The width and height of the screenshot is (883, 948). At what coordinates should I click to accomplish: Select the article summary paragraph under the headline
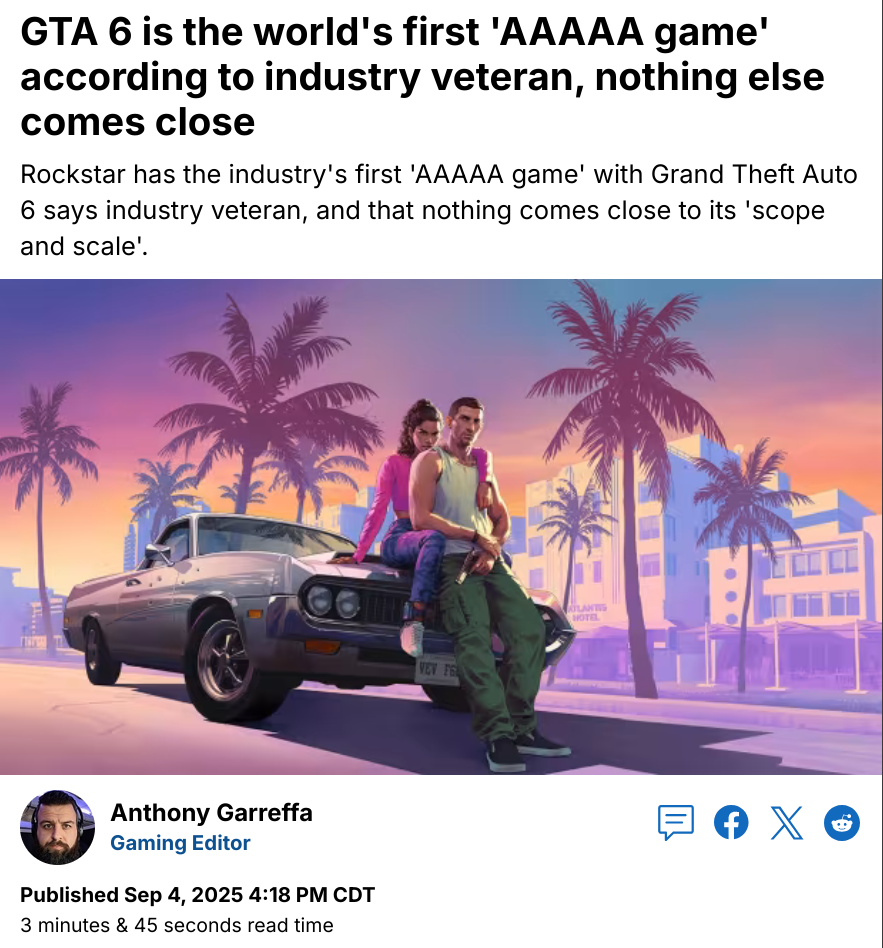(x=438, y=210)
